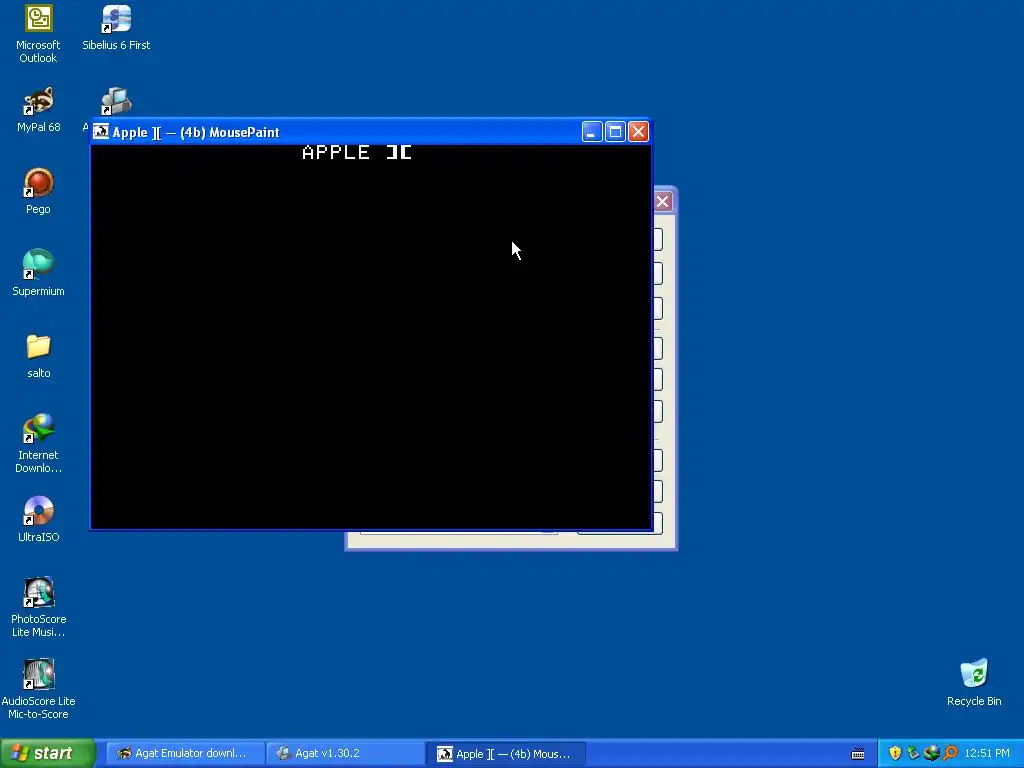Image resolution: width=1024 pixels, height=768 pixels.
Task: Open the Microsoft Outlook desktop icon
Action: click(x=38, y=33)
